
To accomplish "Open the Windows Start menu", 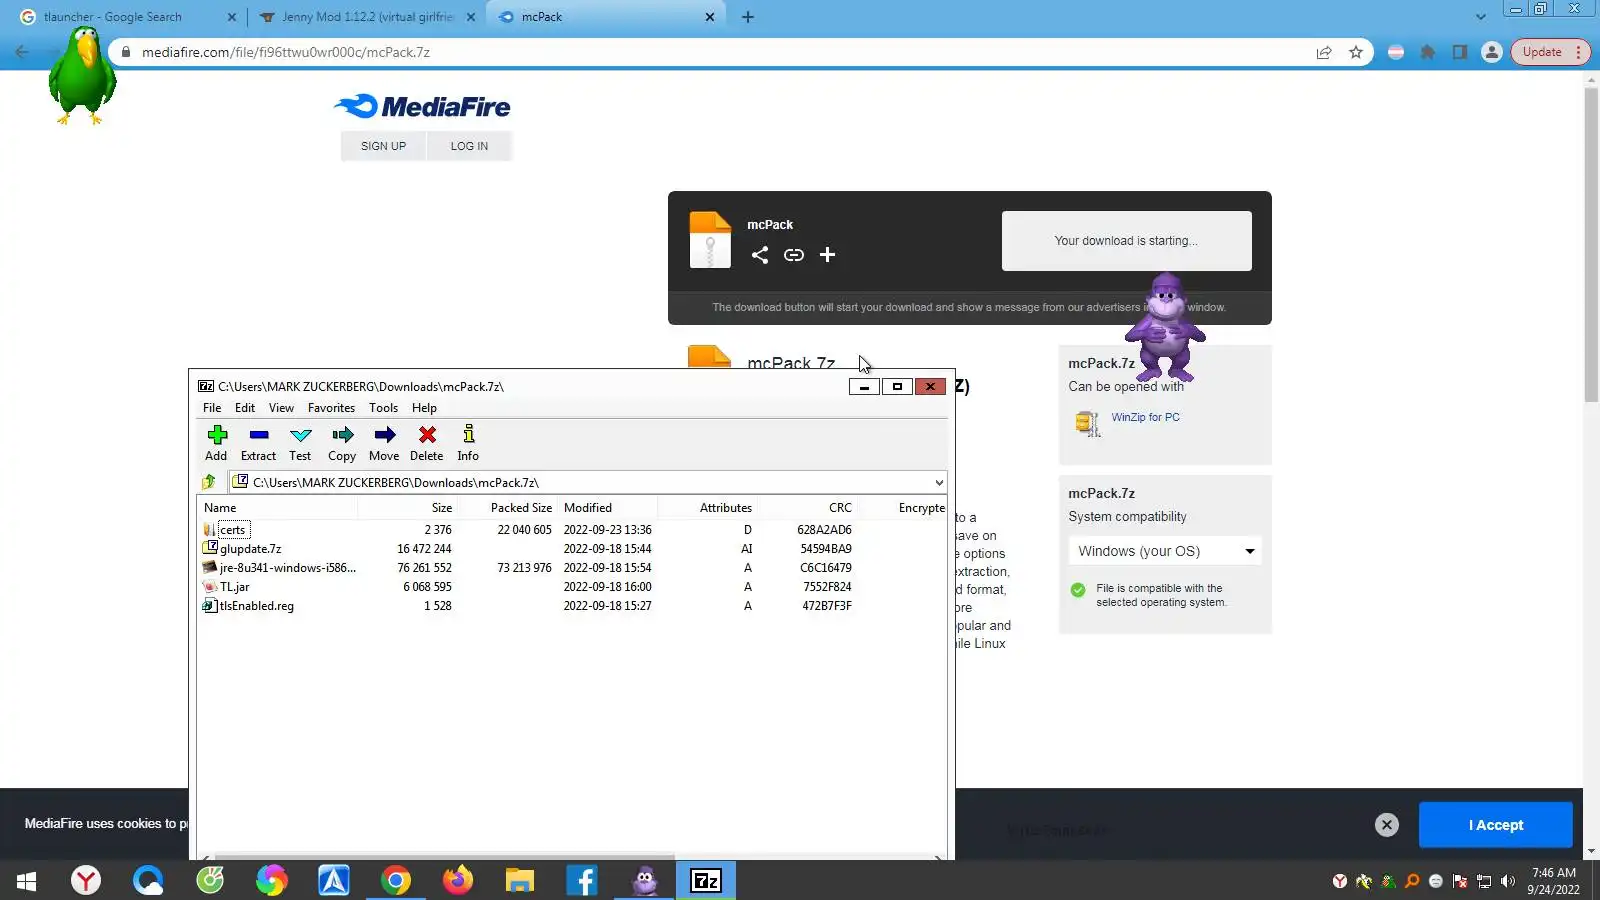I will (x=27, y=880).
